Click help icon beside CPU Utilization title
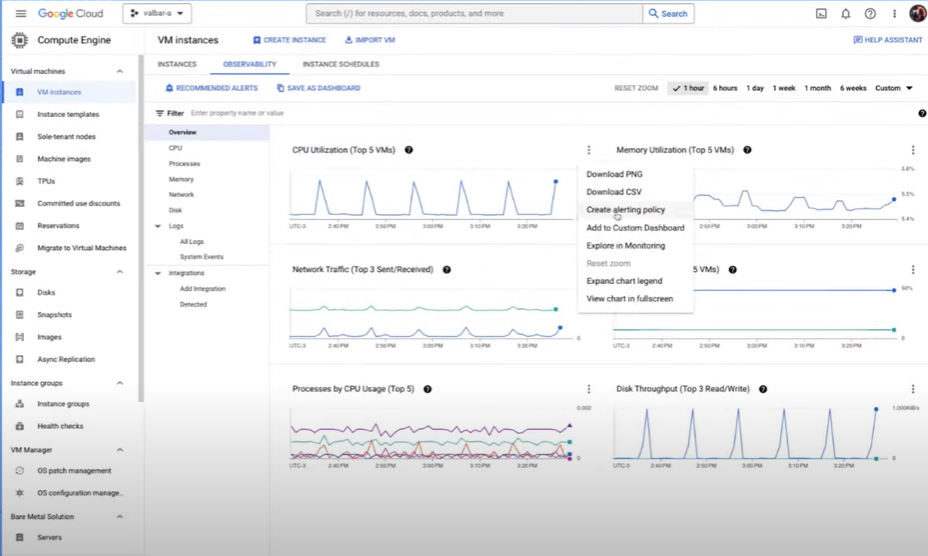The height and width of the screenshot is (556, 928). coord(408,150)
